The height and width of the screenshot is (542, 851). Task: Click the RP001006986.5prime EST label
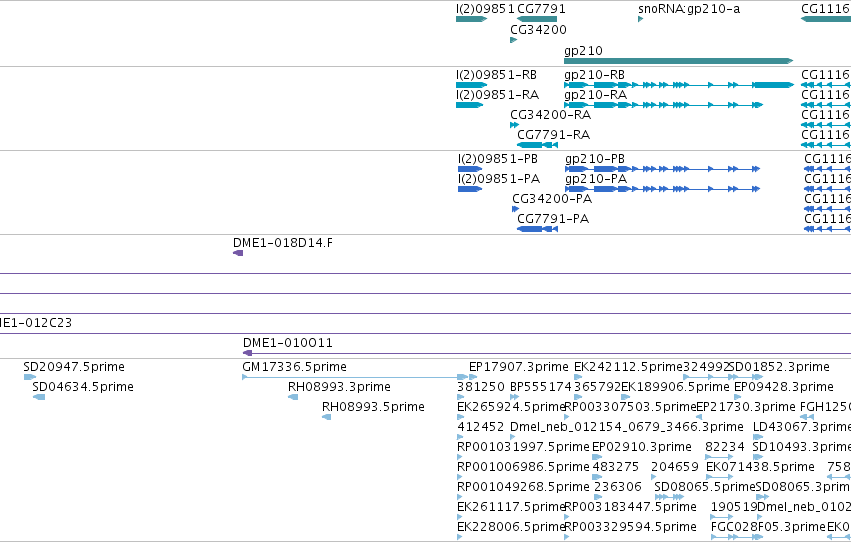[523, 468]
